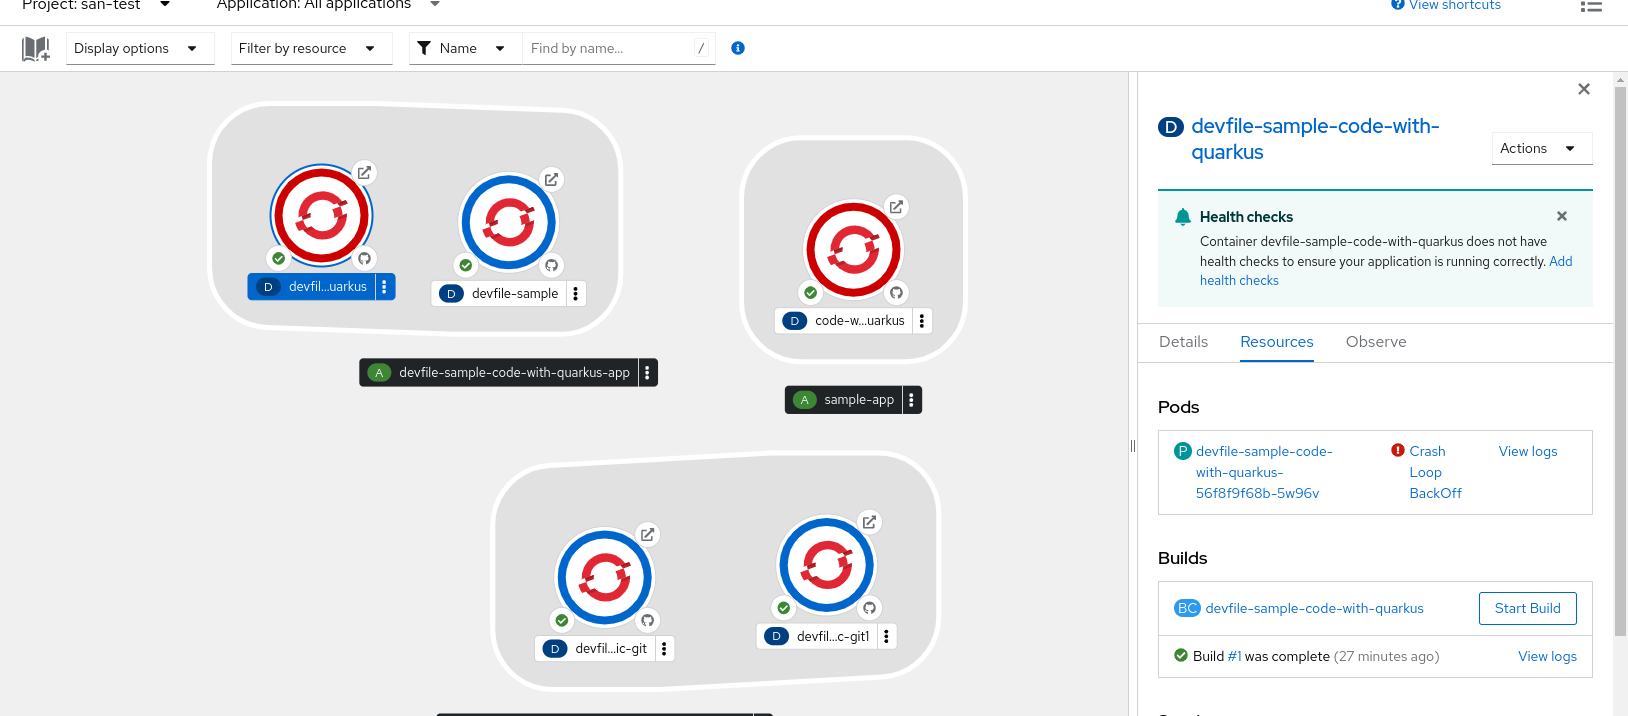Open the add-to-project catalog book icon
Viewport: 1628px width, 716px height.
pos(36,48)
